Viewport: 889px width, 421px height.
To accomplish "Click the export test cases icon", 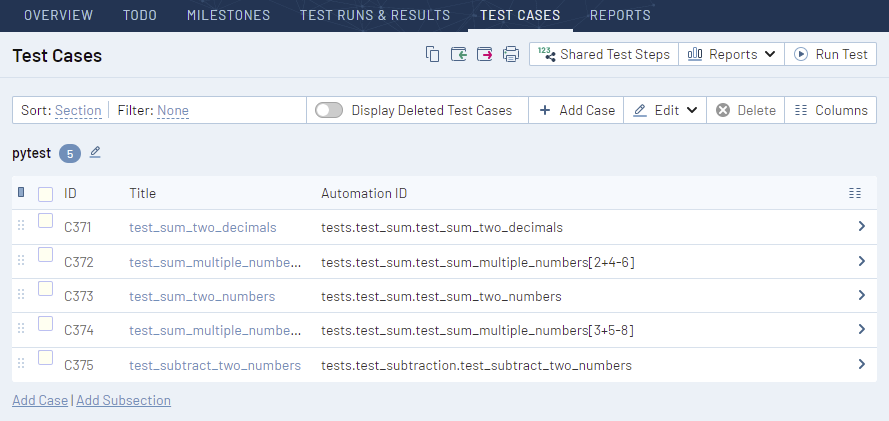I will pyautogui.click(x=485, y=54).
